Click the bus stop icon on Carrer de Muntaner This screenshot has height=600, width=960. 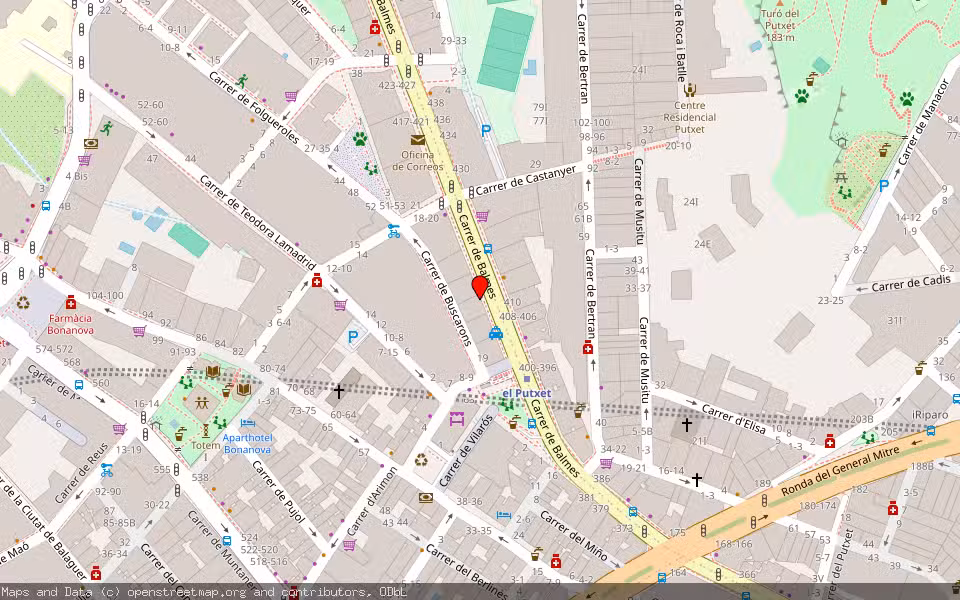(227, 541)
